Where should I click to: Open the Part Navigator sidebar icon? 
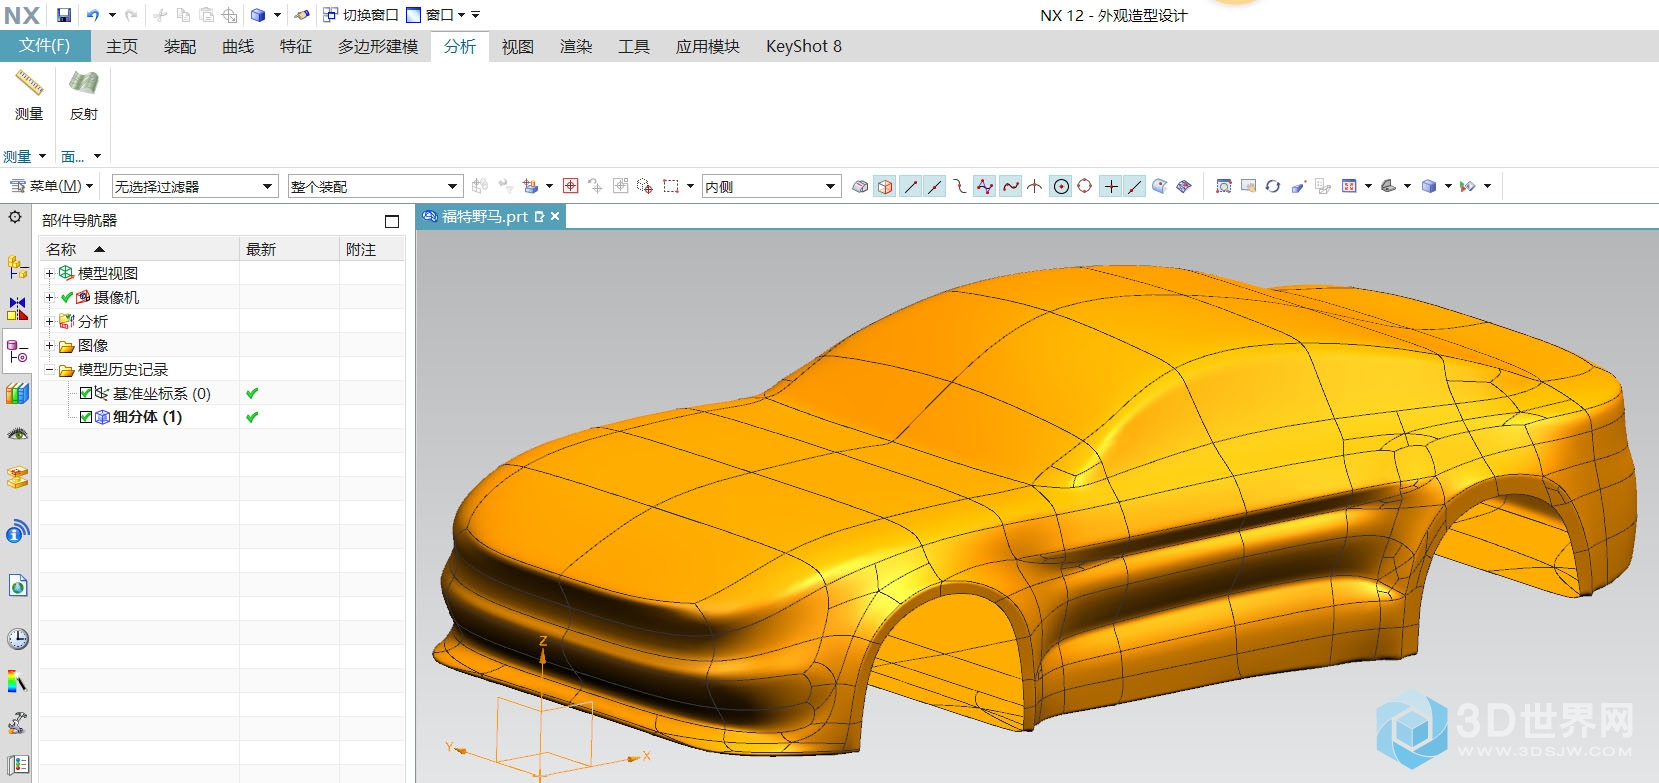(17, 351)
